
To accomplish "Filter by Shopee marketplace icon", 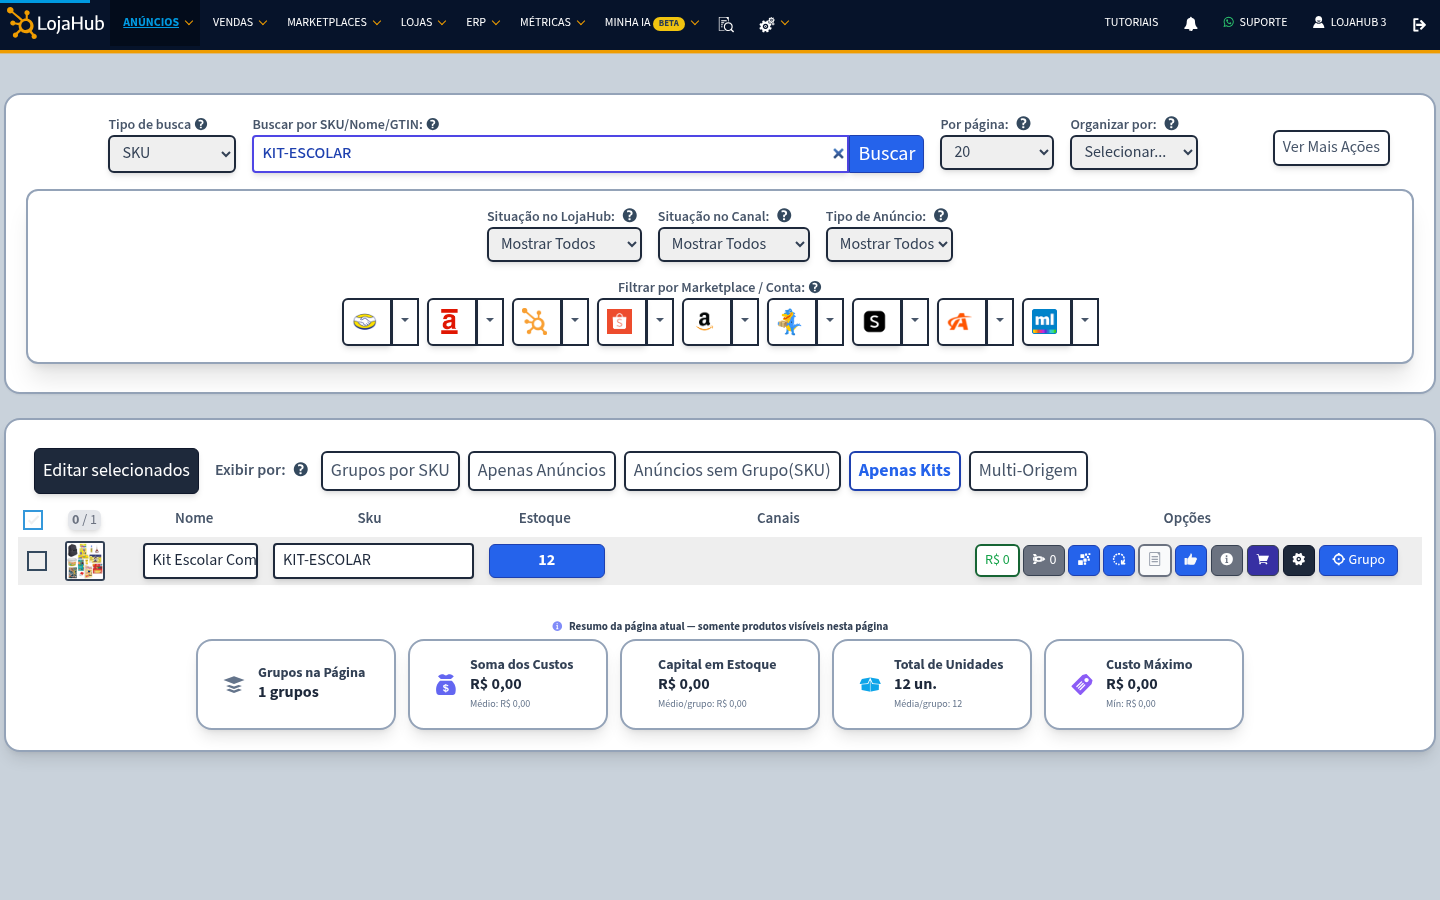I will 621,322.
